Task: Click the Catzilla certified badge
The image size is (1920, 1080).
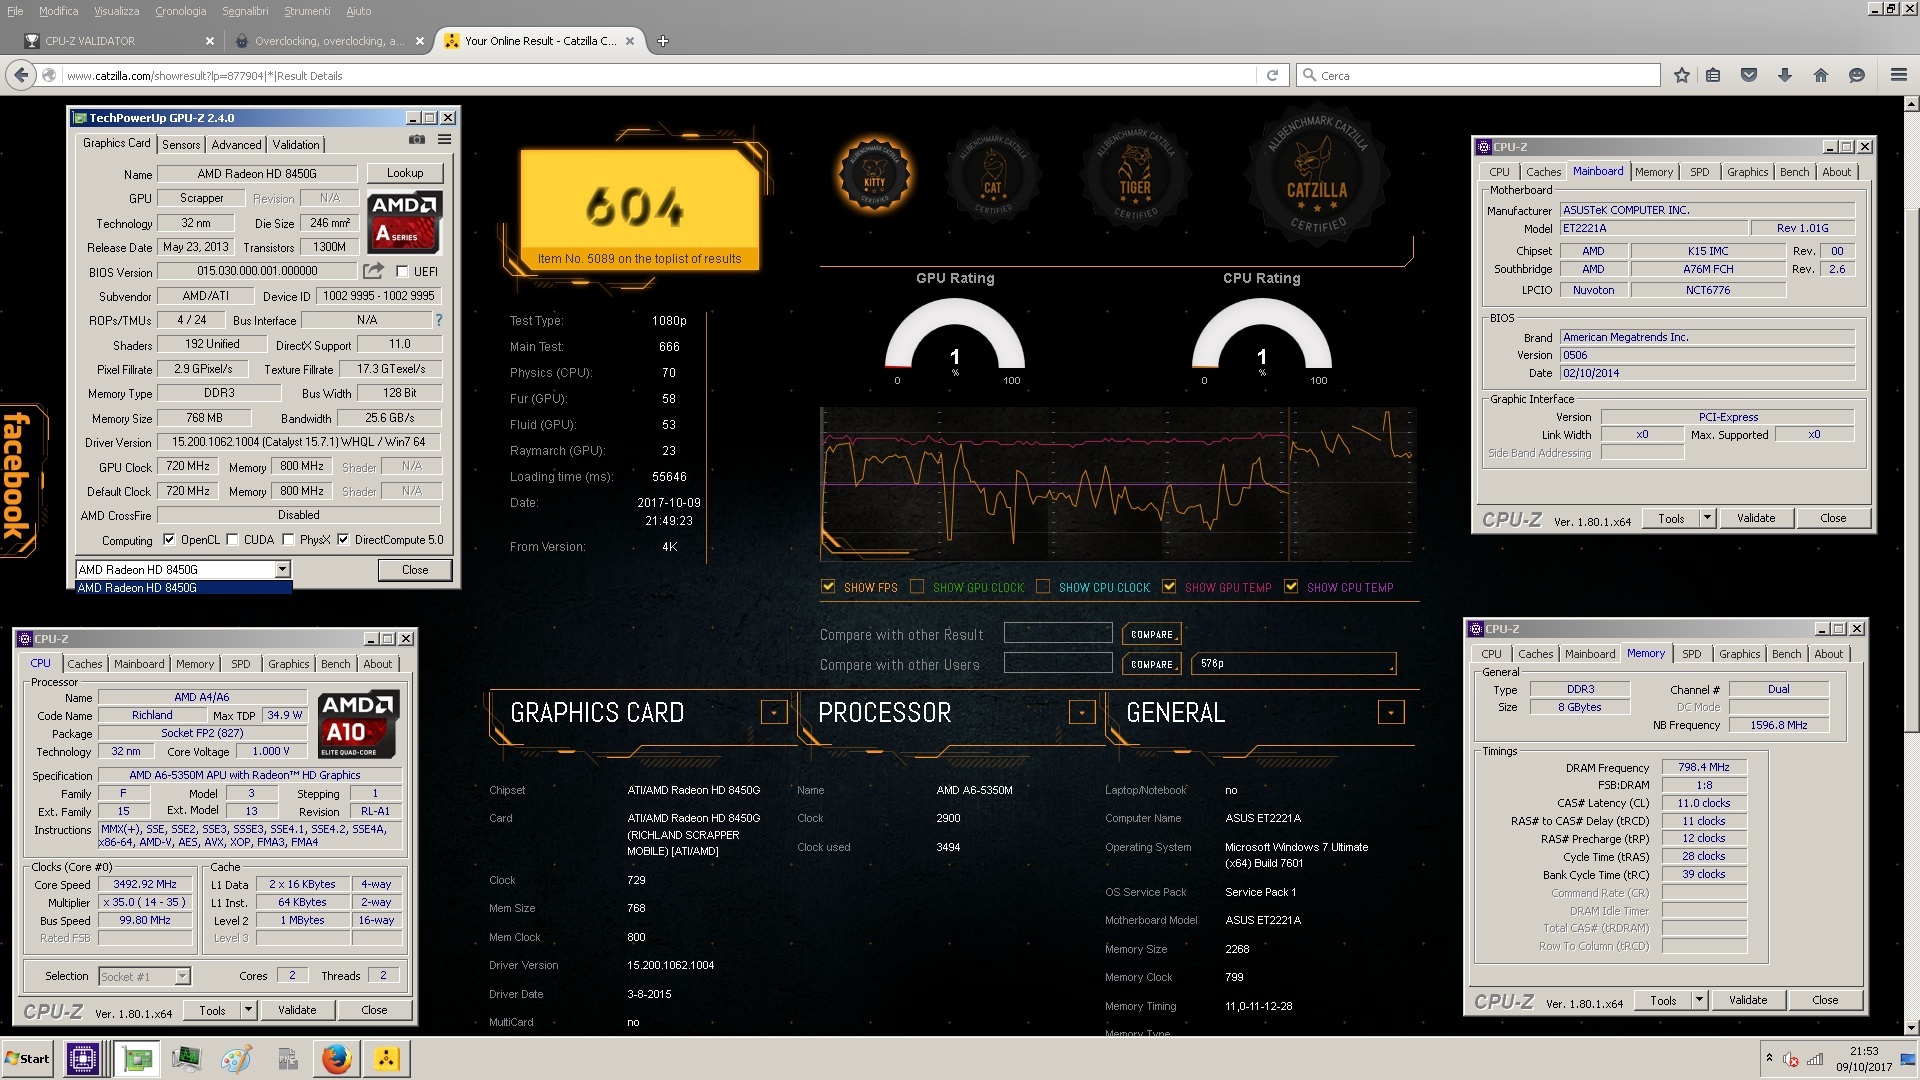Action: click(1317, 174)
